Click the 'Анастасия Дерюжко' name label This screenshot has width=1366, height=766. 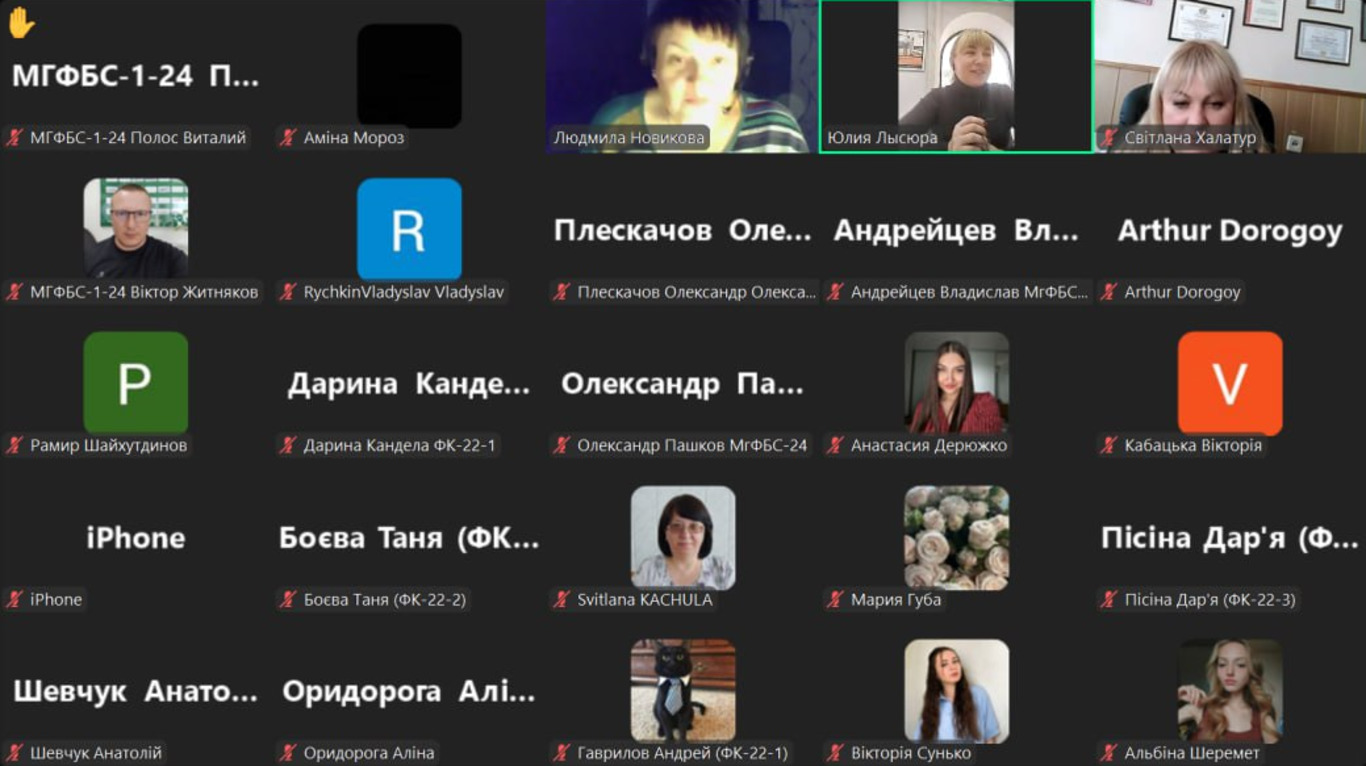[x=929, y=445]
